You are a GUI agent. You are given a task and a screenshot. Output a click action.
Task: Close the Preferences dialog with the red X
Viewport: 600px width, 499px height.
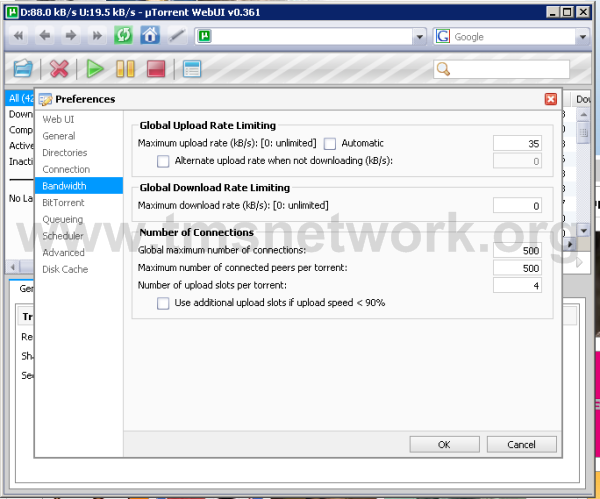coord(551,99)
